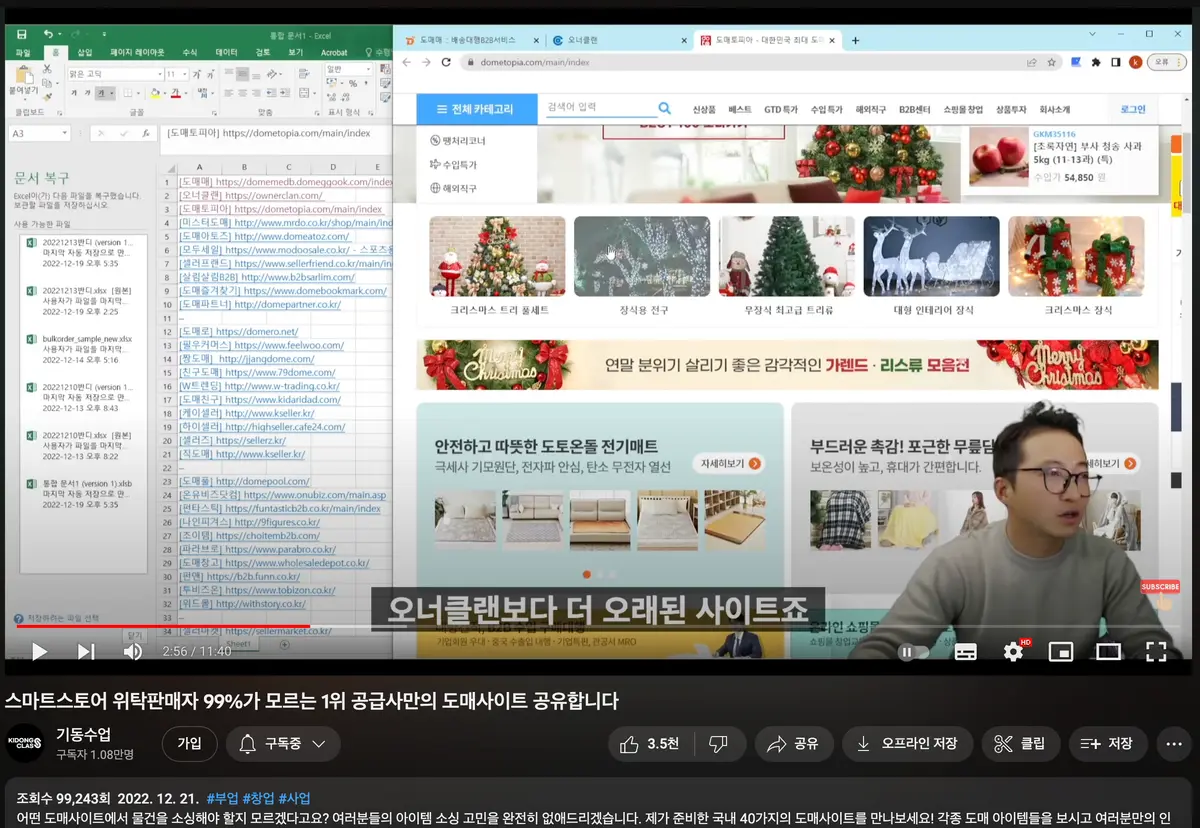Click the red SUBSCRIBE watermark in the video
This screenshot has width=1200, height=828.
1160,587
